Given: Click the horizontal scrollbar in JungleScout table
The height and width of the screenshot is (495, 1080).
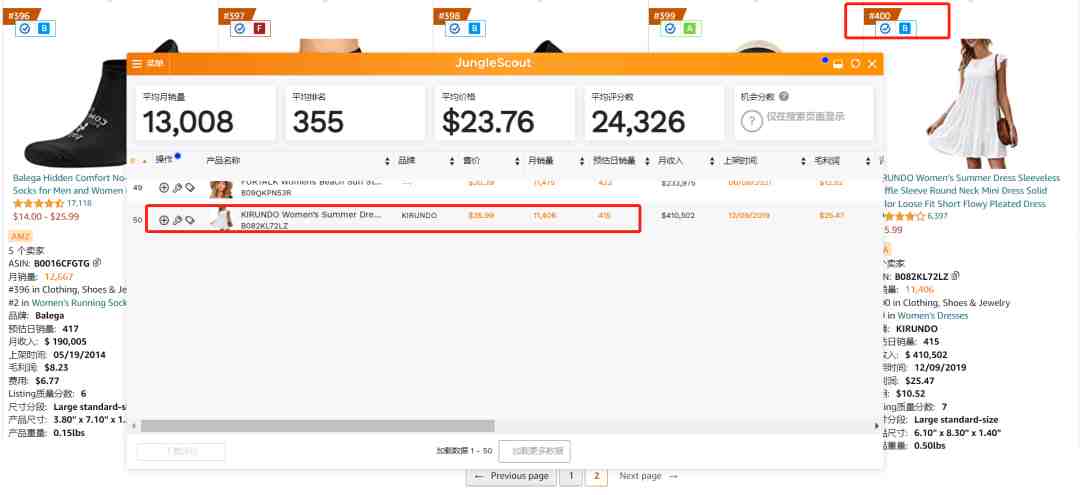Looking at the screenshot, I should tap(318, 426).
